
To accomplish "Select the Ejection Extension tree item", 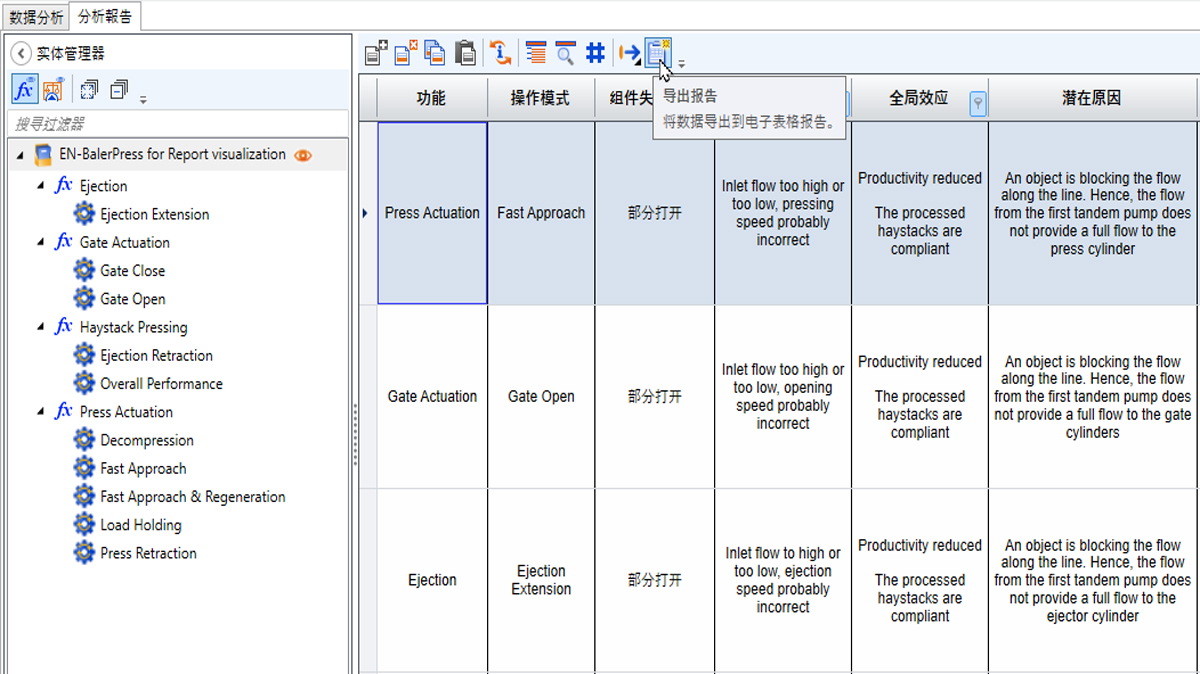I will tap(155, 214).
